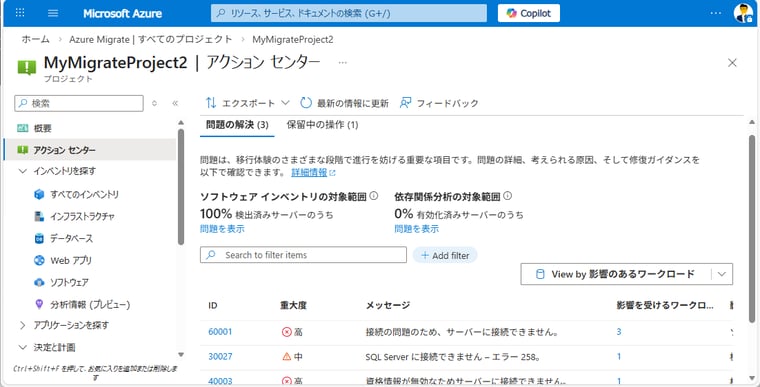Image resolution: width=760 pixels, height=387 pixels.
Task: Click the Copilot button
Action: click(x=529, y=13)
